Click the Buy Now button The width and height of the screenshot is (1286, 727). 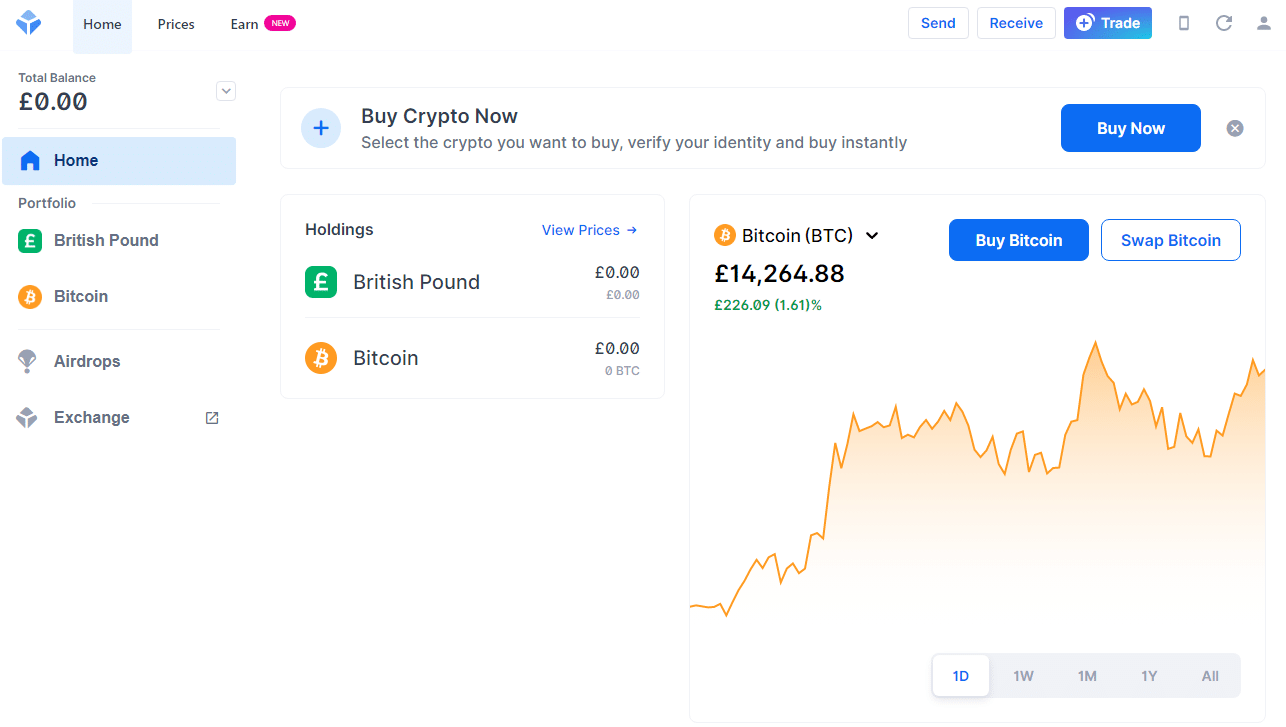(x=1131, y=128)
